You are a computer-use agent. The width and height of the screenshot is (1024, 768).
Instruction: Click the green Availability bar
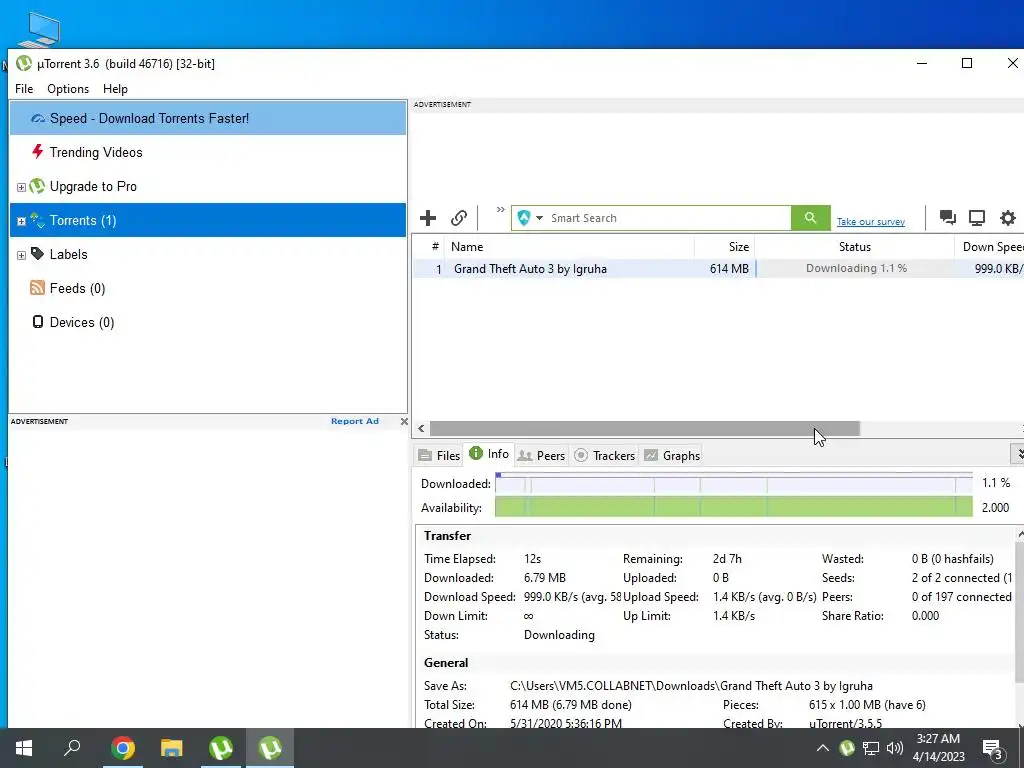pyautogui.click(x=733, y=507)
